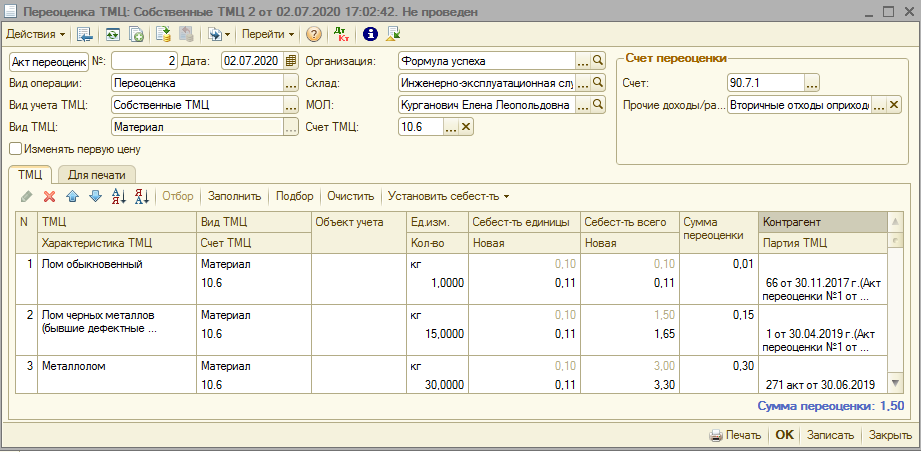Click the Дт/Кт postings result icon
The image size is (921, 452).
(342, 34)
